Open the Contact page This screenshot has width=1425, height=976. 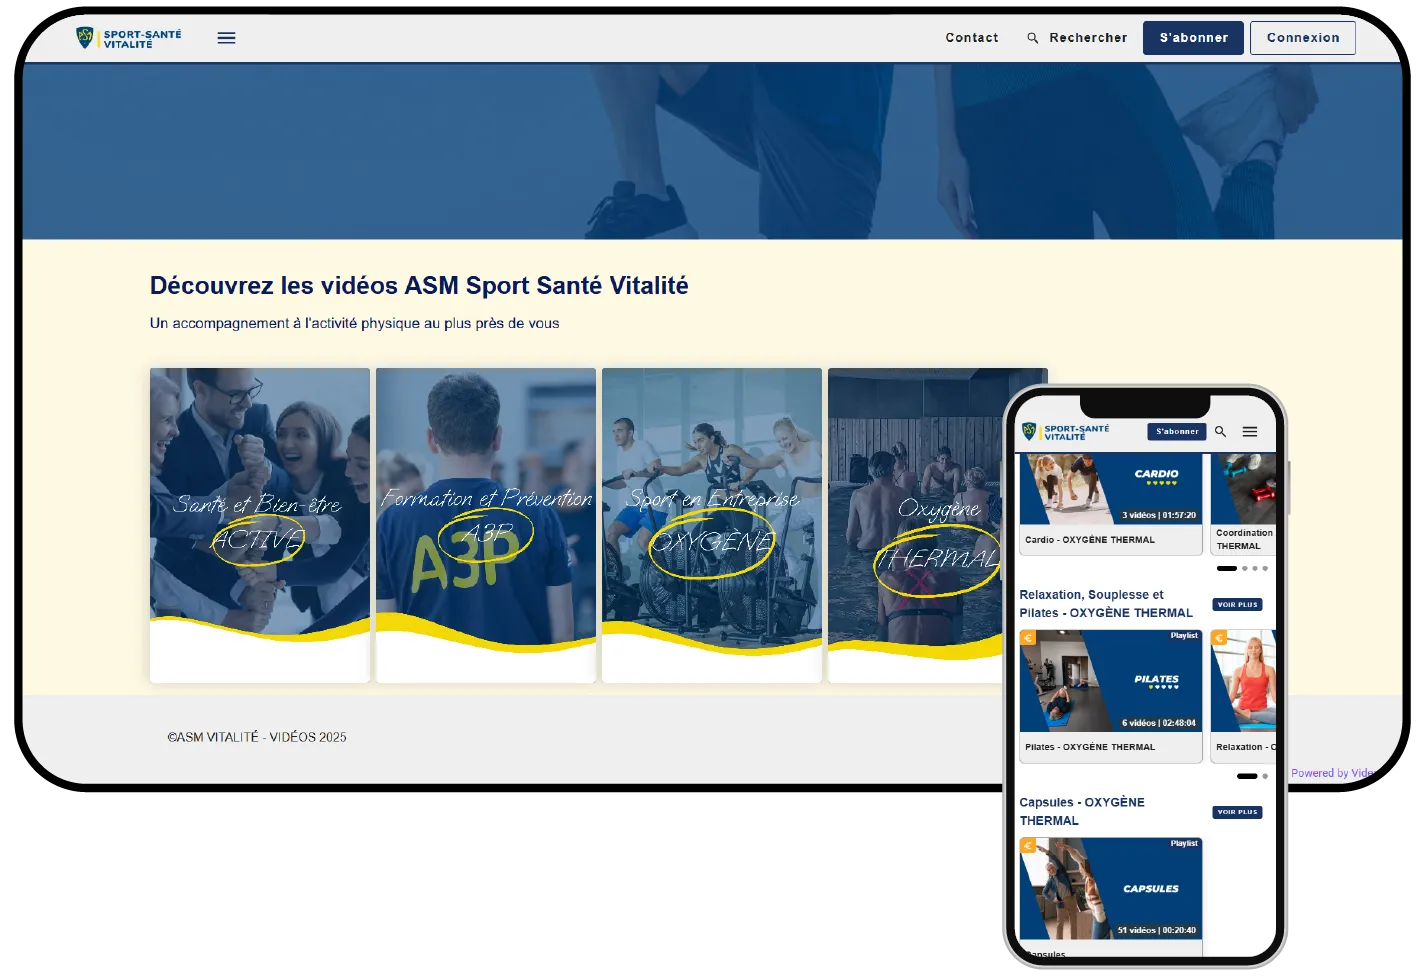(972, 38)
